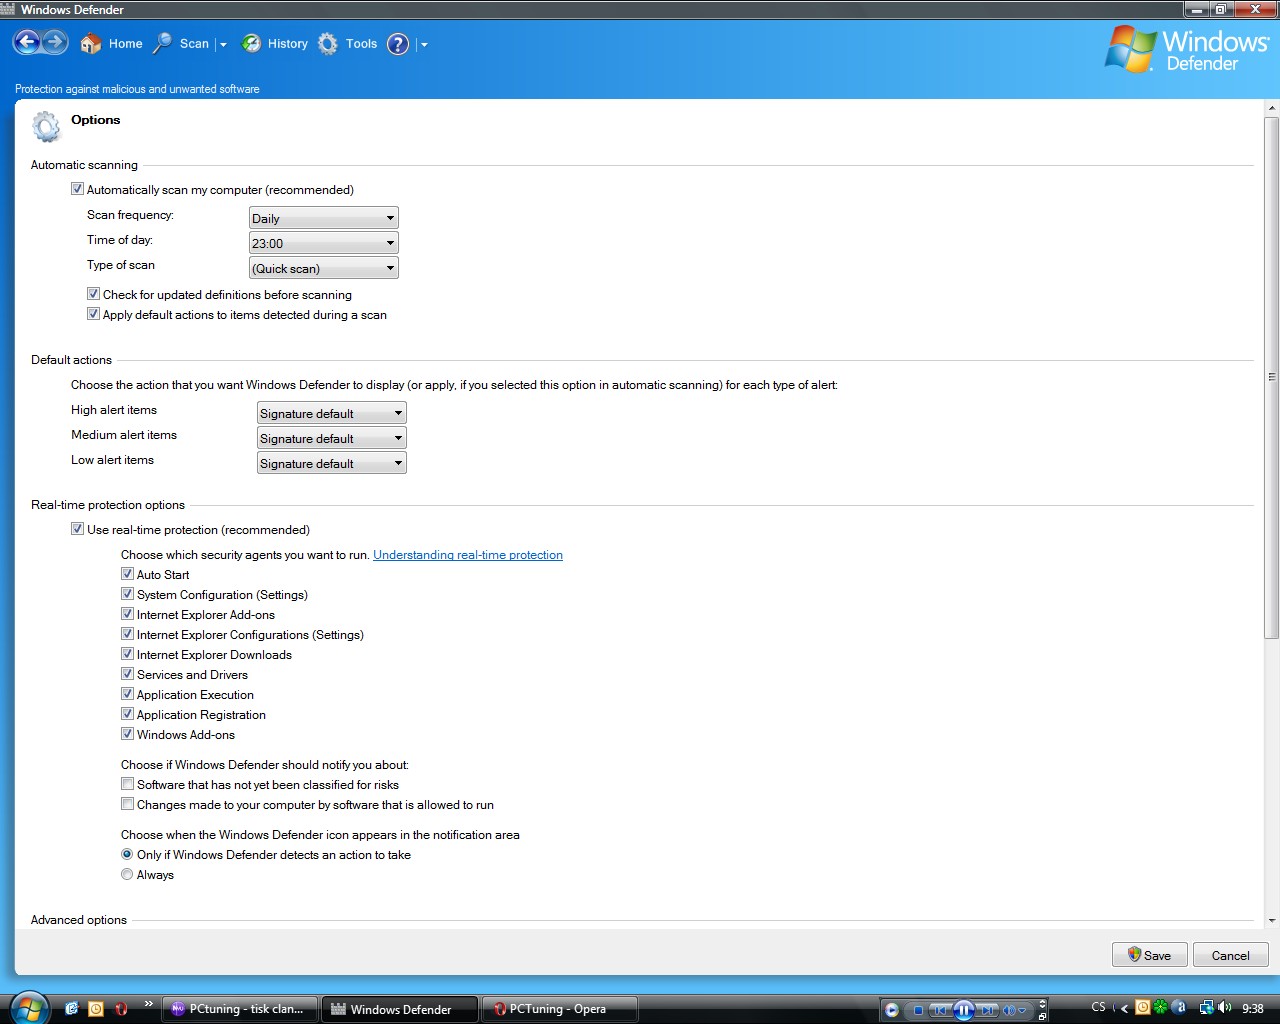Open the network tray icon
The image size is (1280, 1024).
coord(1207,1008)
